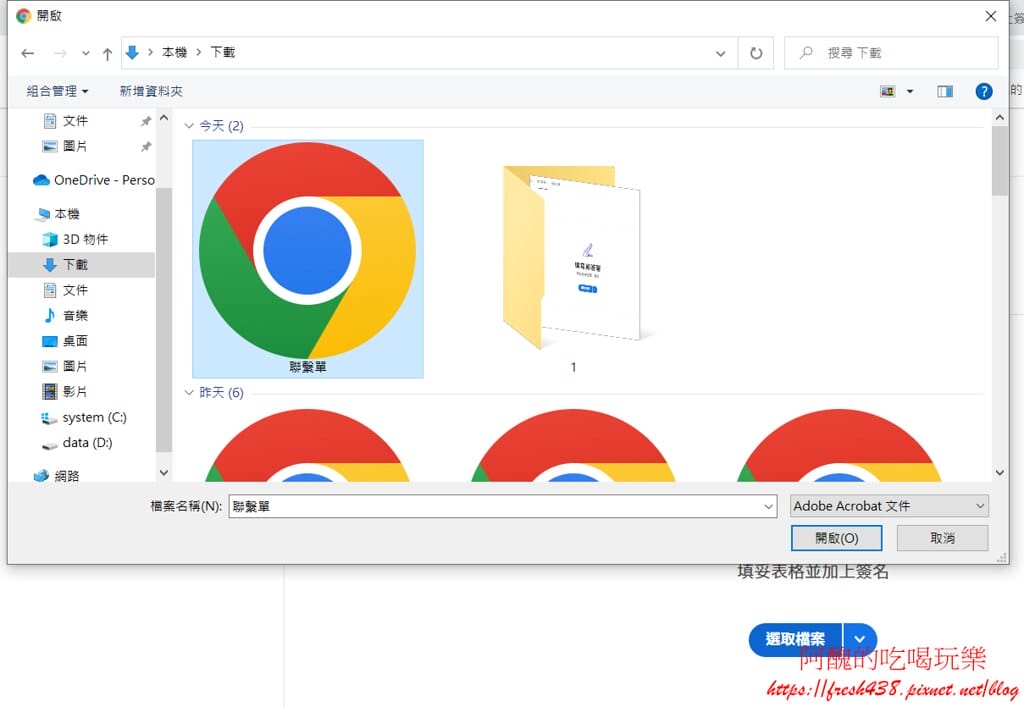Viewport: 1024px width, 707px height.
Task: Open Adobe Acrobat 文件 file type dropdown
Action: pos(889,506)
